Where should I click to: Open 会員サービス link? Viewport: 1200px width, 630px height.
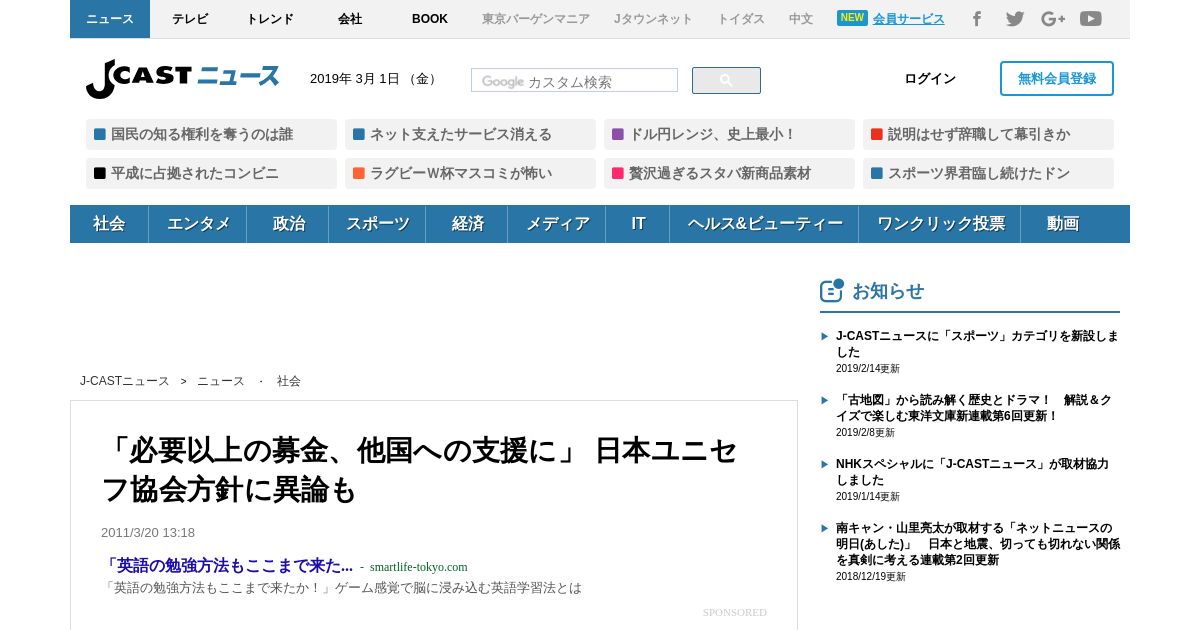point(908,19)
